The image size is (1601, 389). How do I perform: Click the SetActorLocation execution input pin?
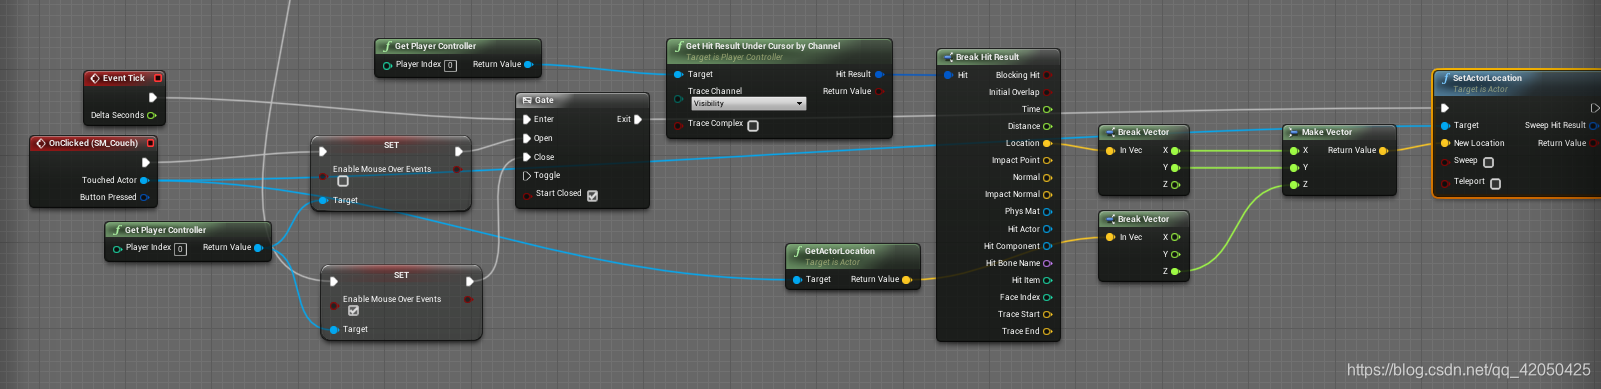click(1445, 107)
